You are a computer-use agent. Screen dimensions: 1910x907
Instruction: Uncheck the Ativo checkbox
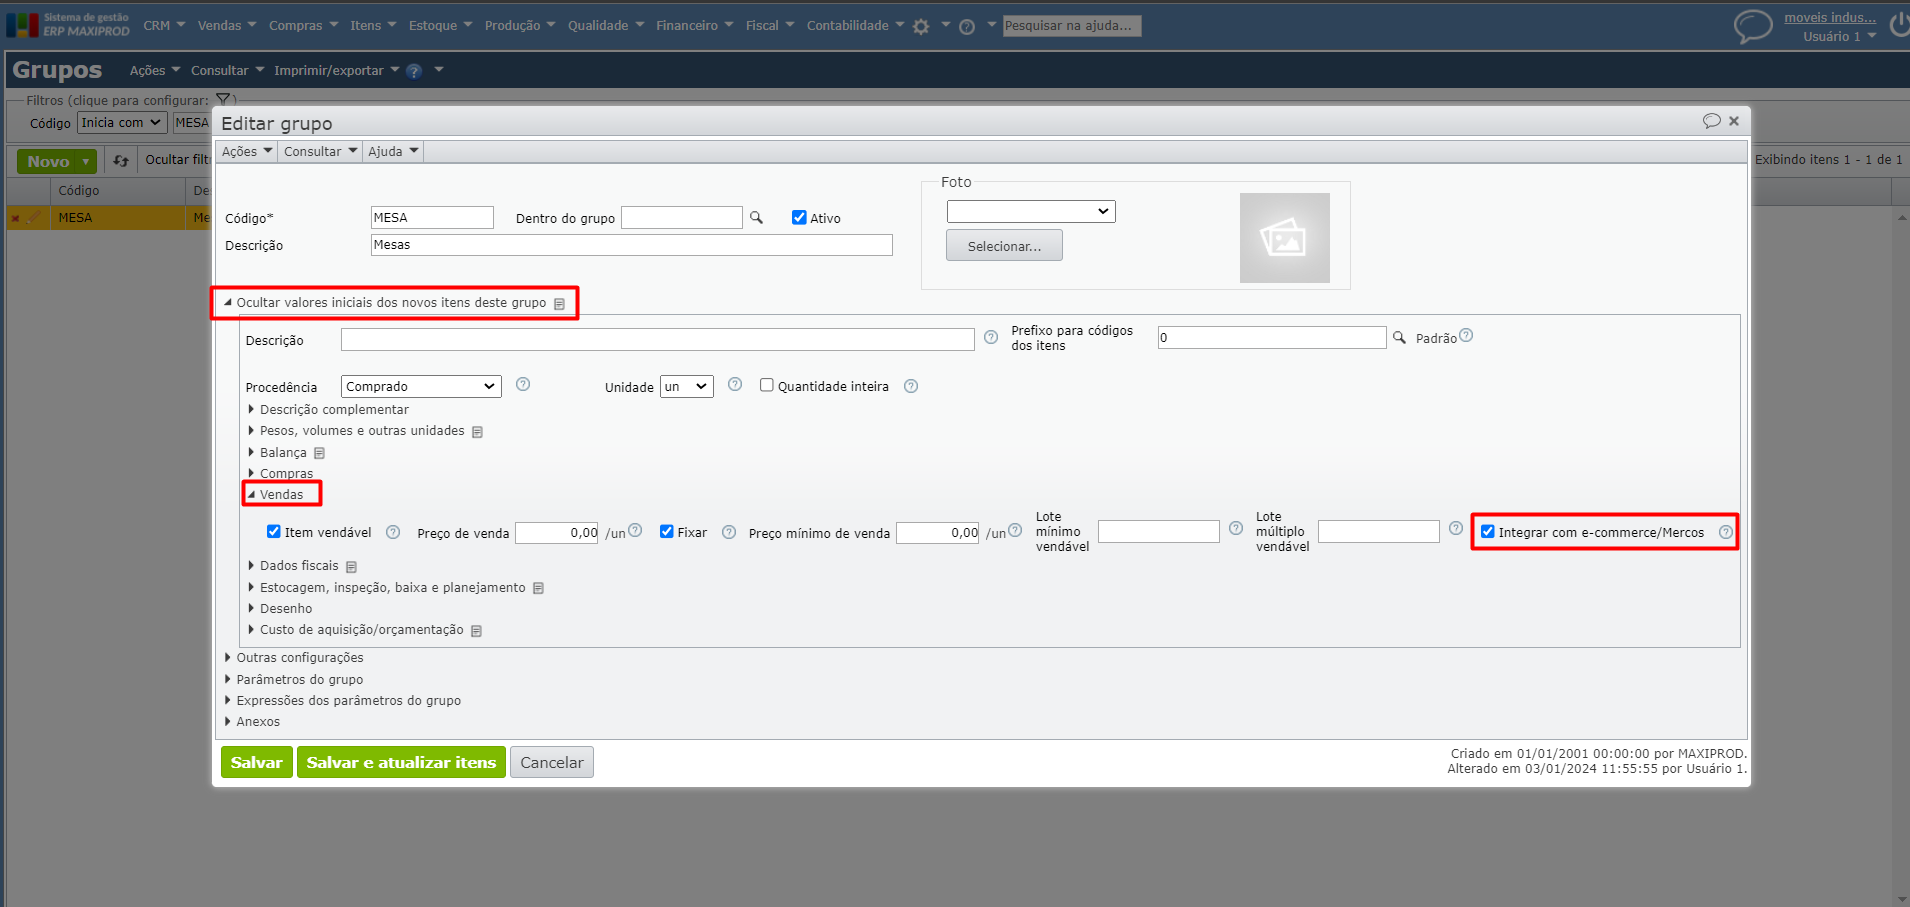click(799, 218)
